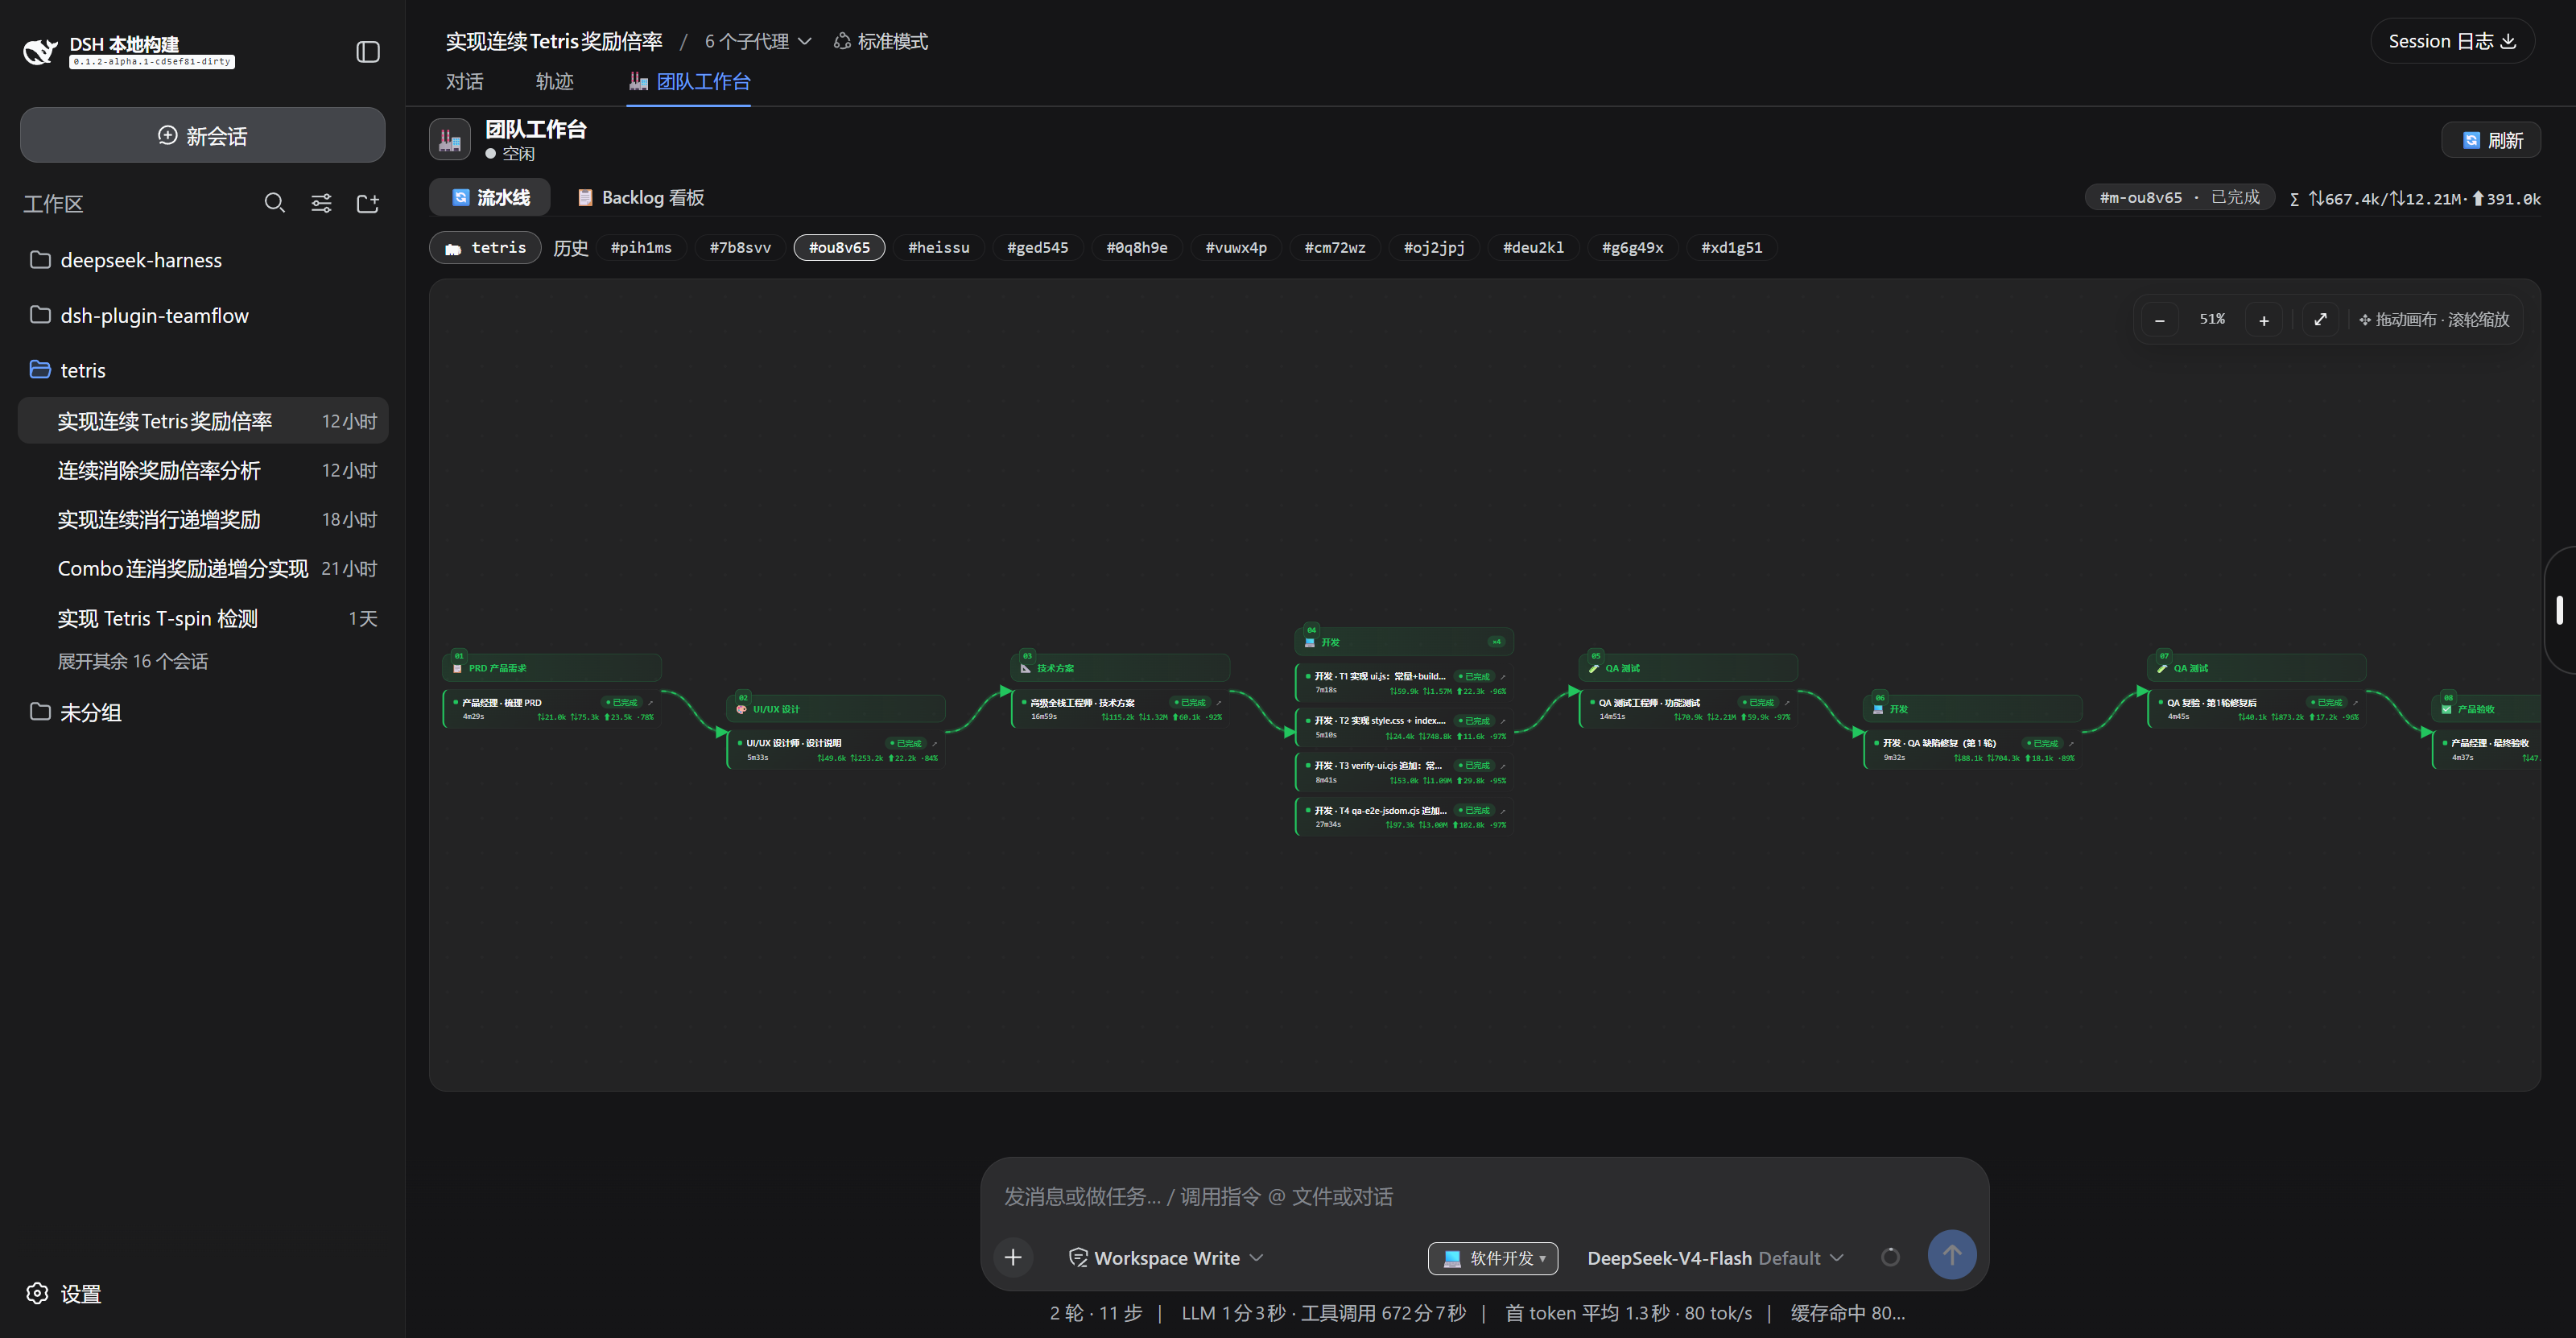Screen dimensions: 2576x1338
Task: Select the 流水线 view tab
Action: (x=490, y=197)
